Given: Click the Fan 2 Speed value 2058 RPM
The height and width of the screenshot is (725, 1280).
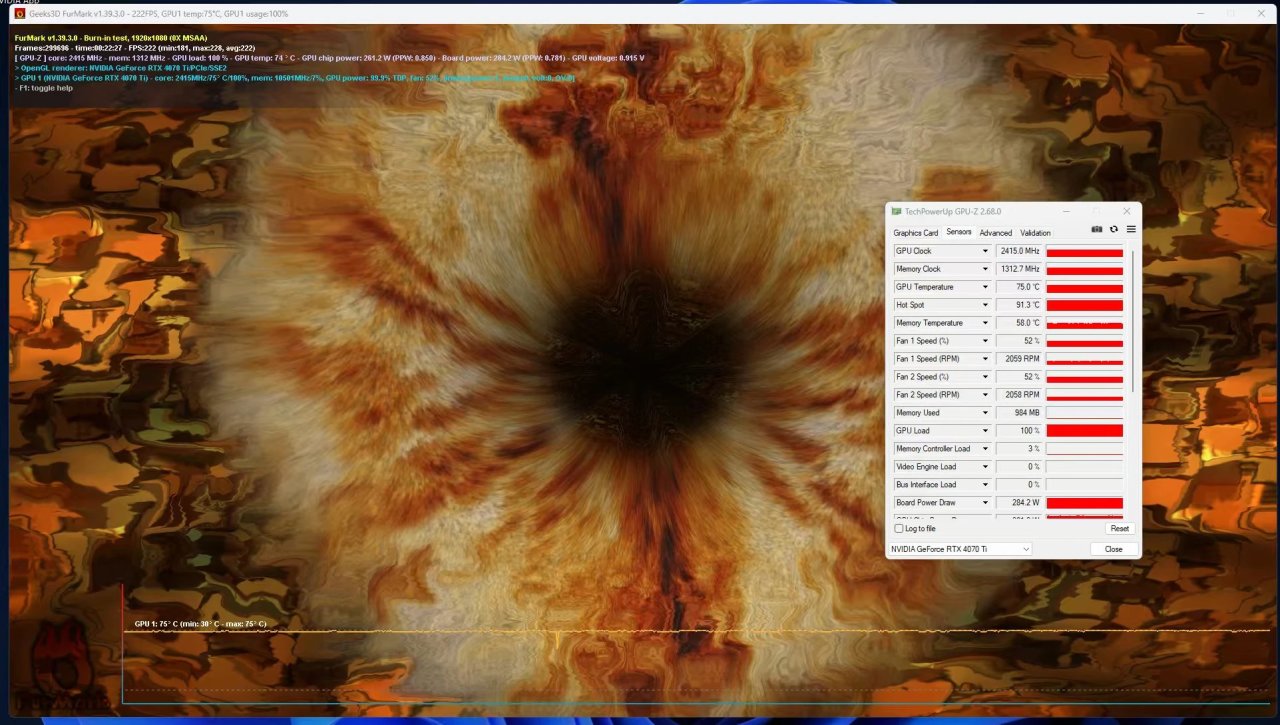Looking at the screenshot, I should pos(1019,395).
